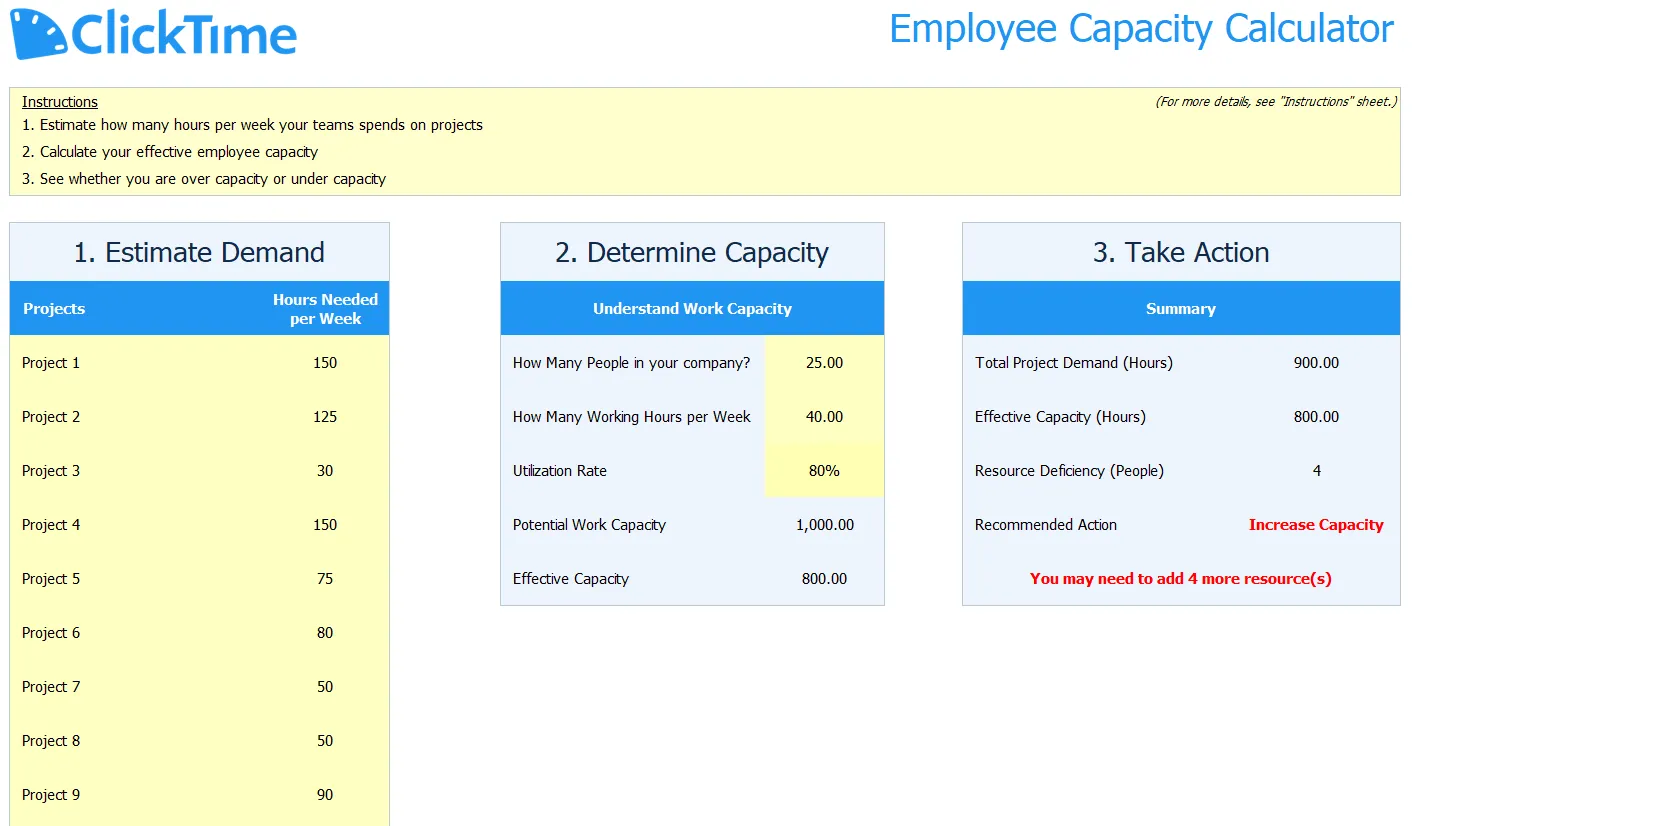The image size is (1657, 826).
Task: Click the Total Project Demand value 900.00
Action: point(1316,363)
